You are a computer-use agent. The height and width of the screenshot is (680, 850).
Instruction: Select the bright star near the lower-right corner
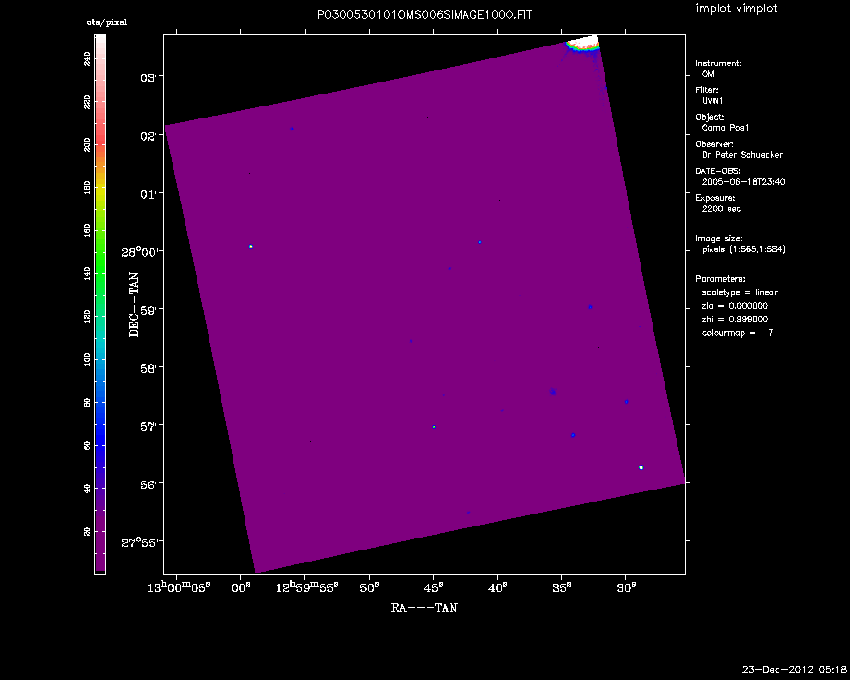(x=641, y=467)
